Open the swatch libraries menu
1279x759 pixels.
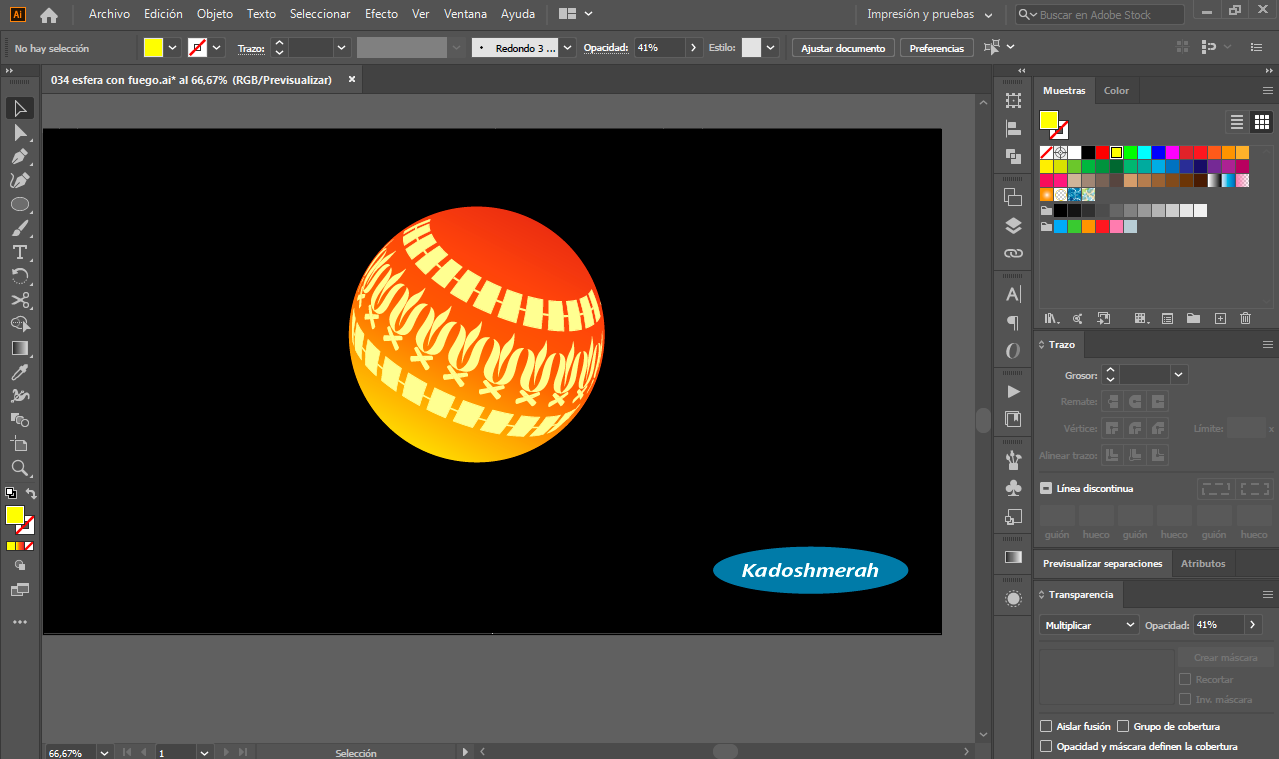tap(1051, 318)
